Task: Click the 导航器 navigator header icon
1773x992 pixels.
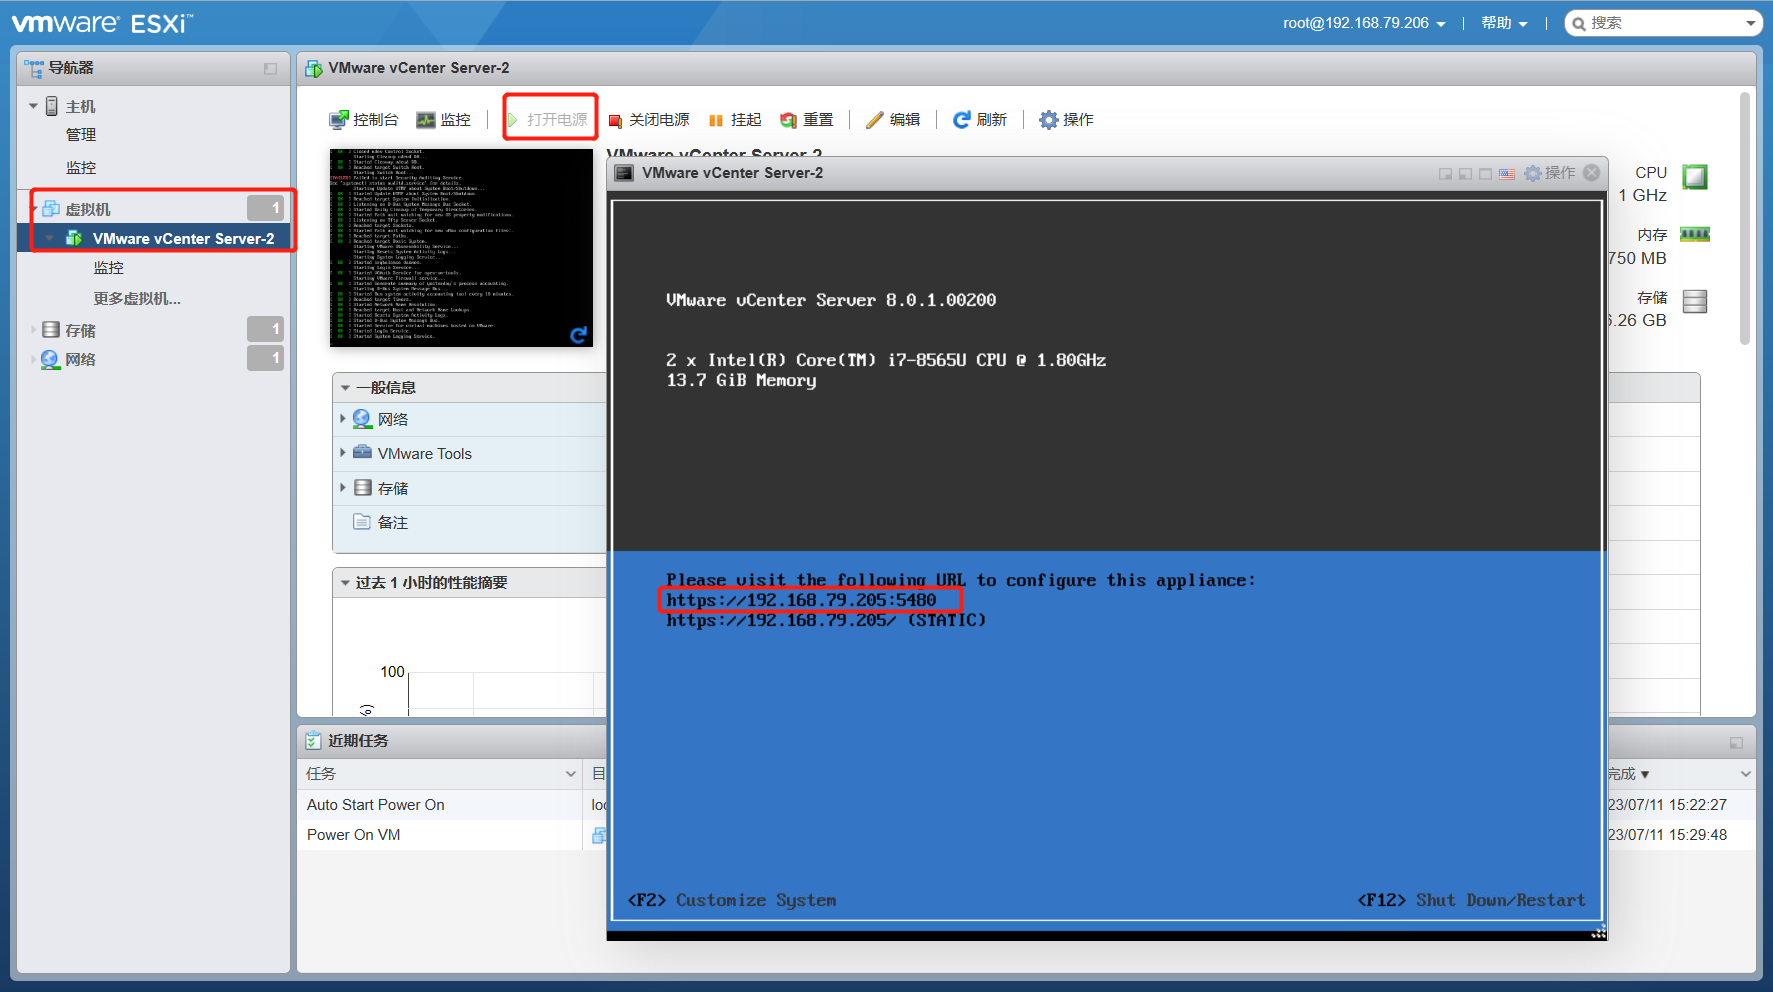Action: point(34,68)
